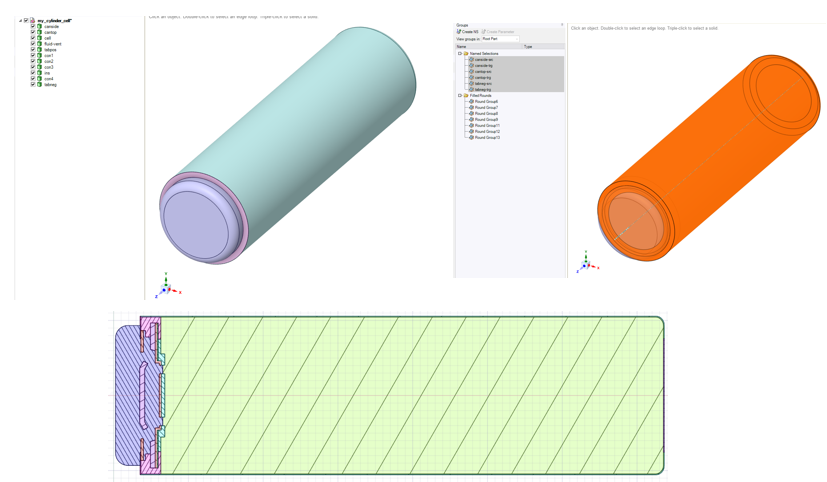Click the icon beside Round Group6
This screenshot has height=482, width=827.
[x=472, y=101]
